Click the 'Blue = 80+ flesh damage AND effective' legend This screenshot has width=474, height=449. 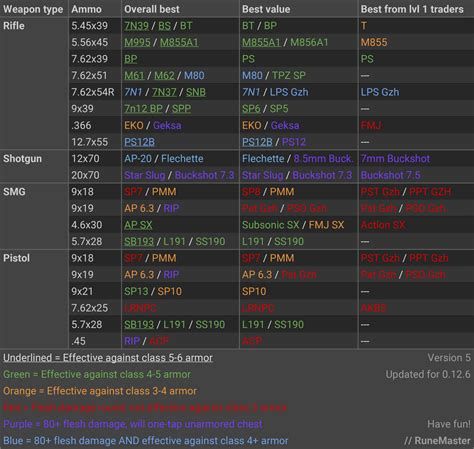(145, 441)
